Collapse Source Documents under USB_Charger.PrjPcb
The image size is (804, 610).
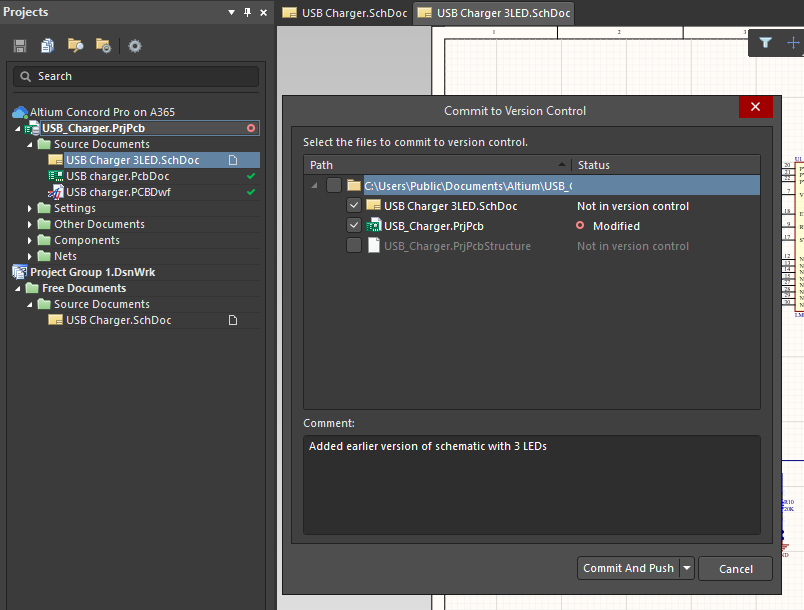[x=30, y=145]
